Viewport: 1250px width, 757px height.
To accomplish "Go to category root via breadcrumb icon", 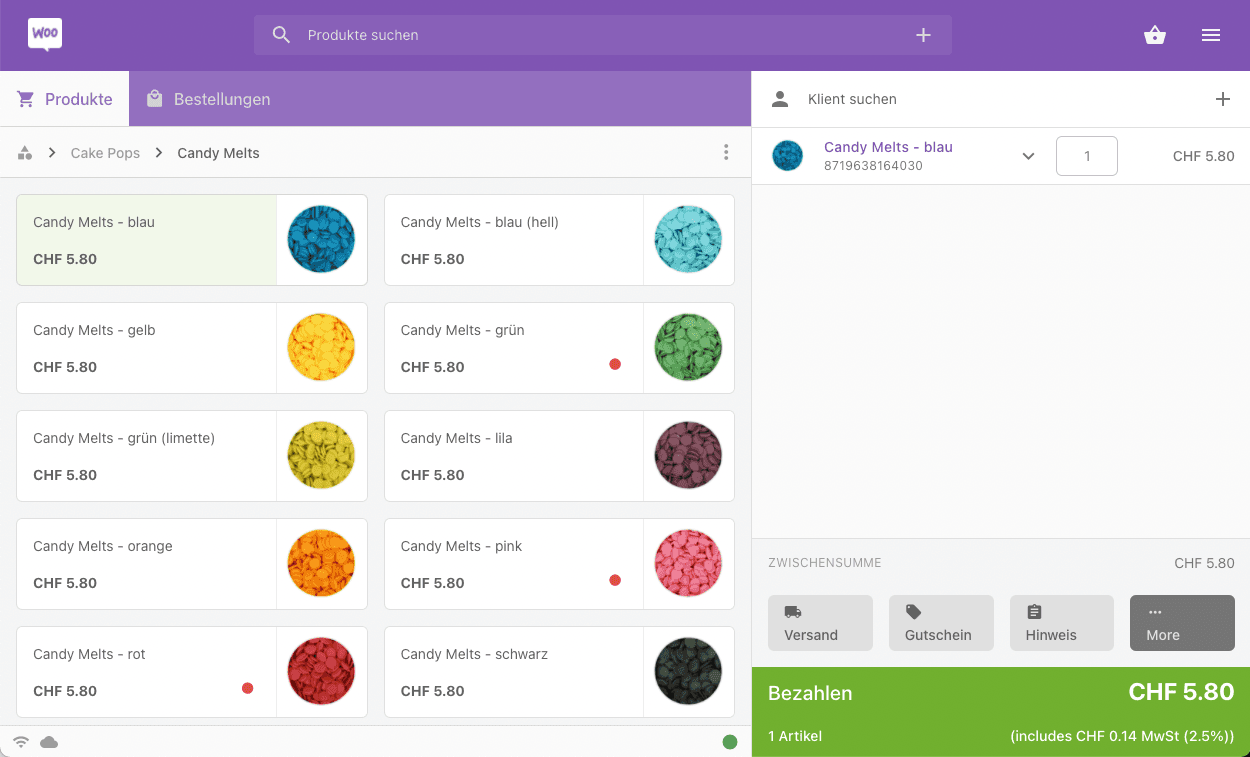I will [25, 153].
